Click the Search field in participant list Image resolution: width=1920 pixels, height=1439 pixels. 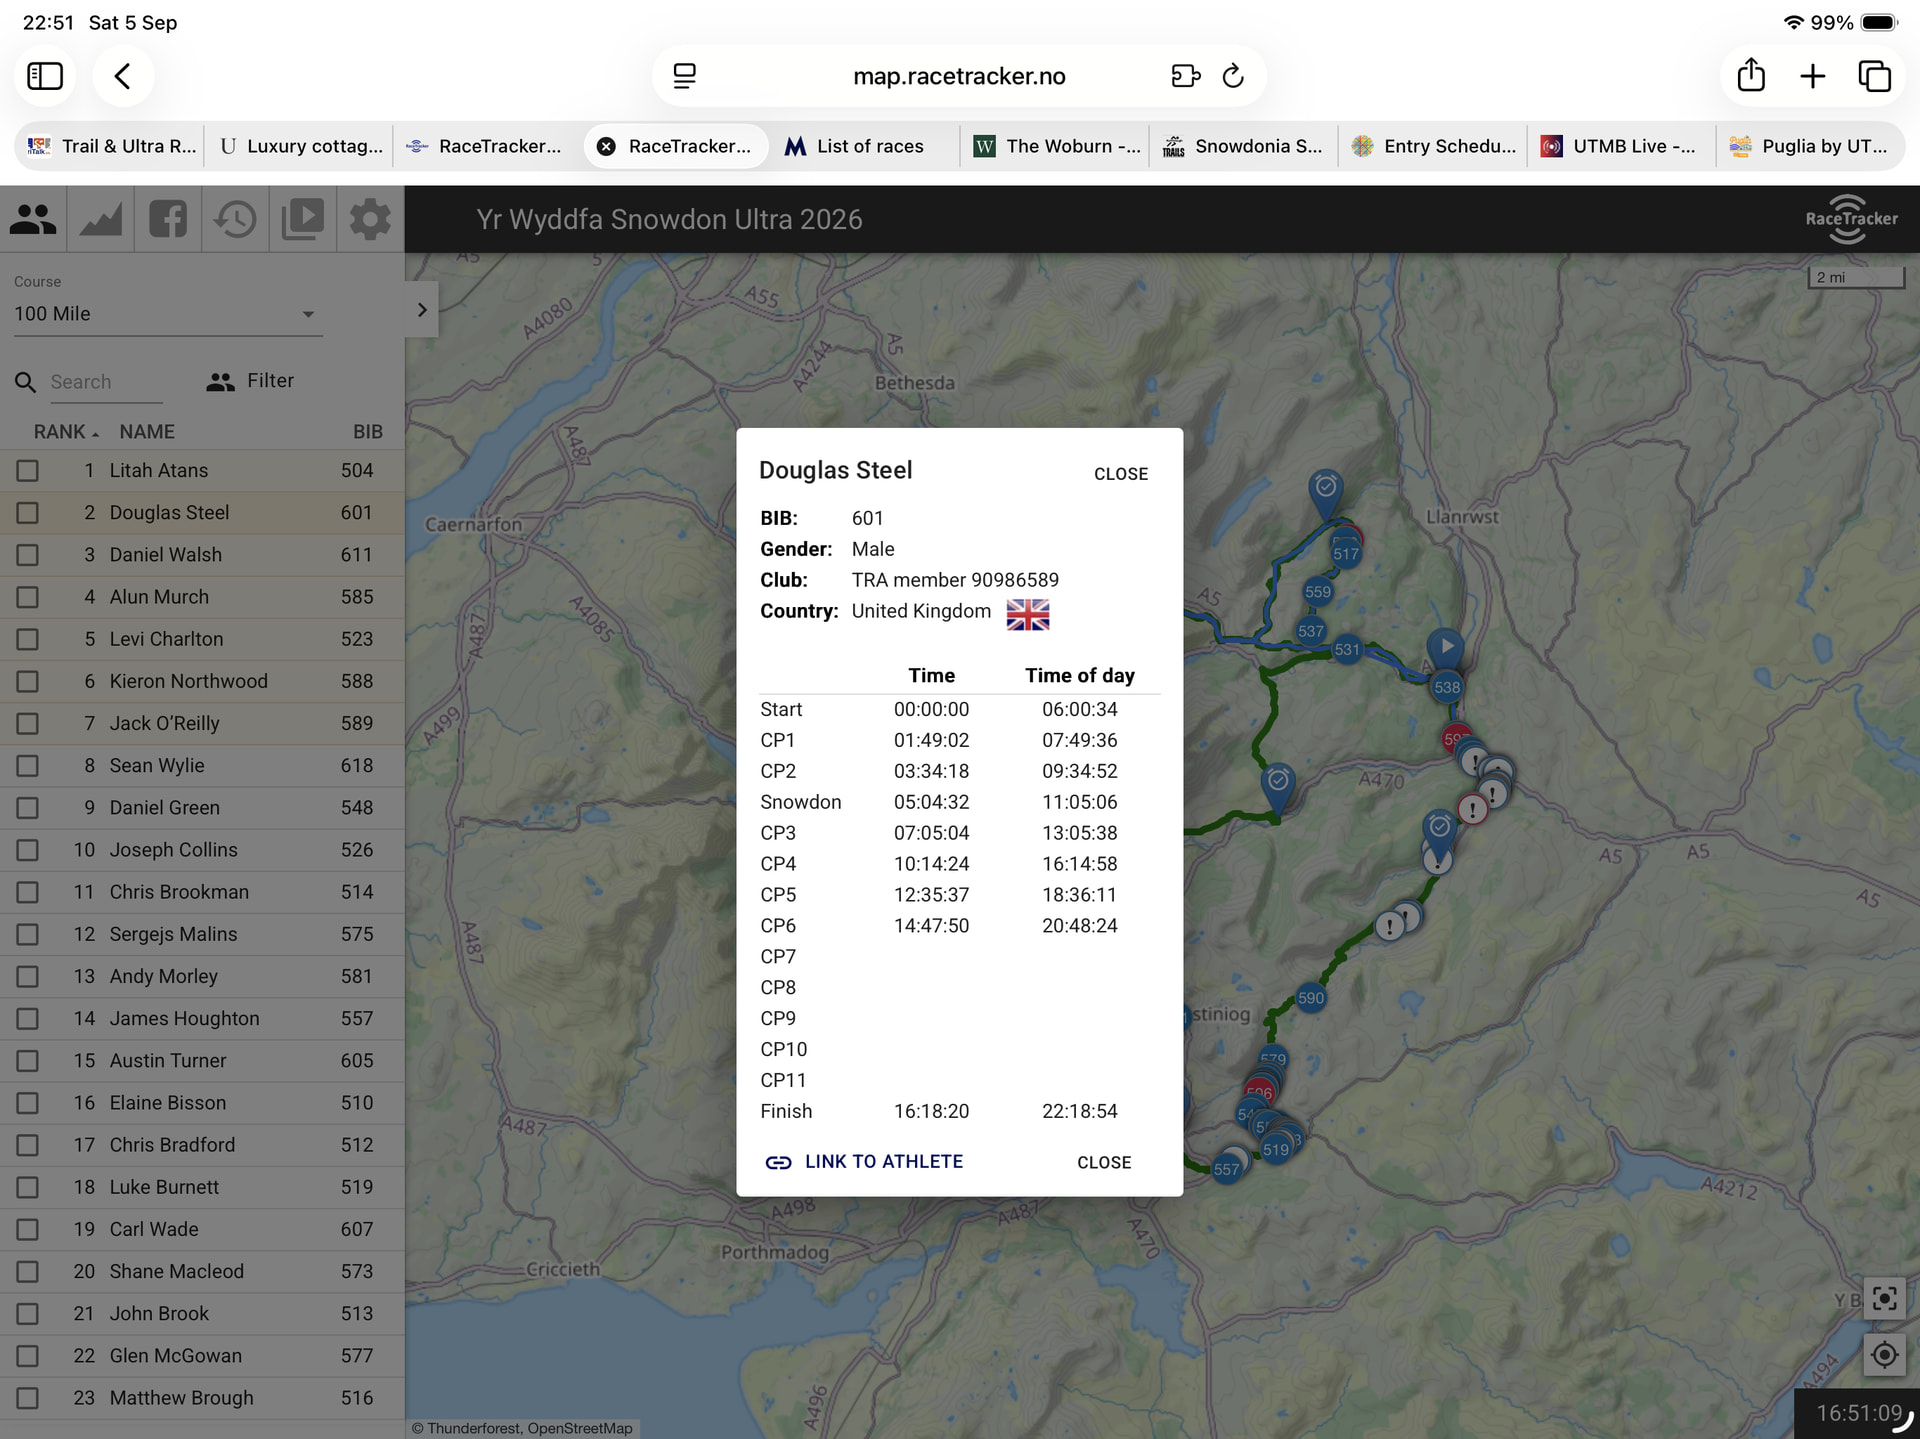(106, 382)
